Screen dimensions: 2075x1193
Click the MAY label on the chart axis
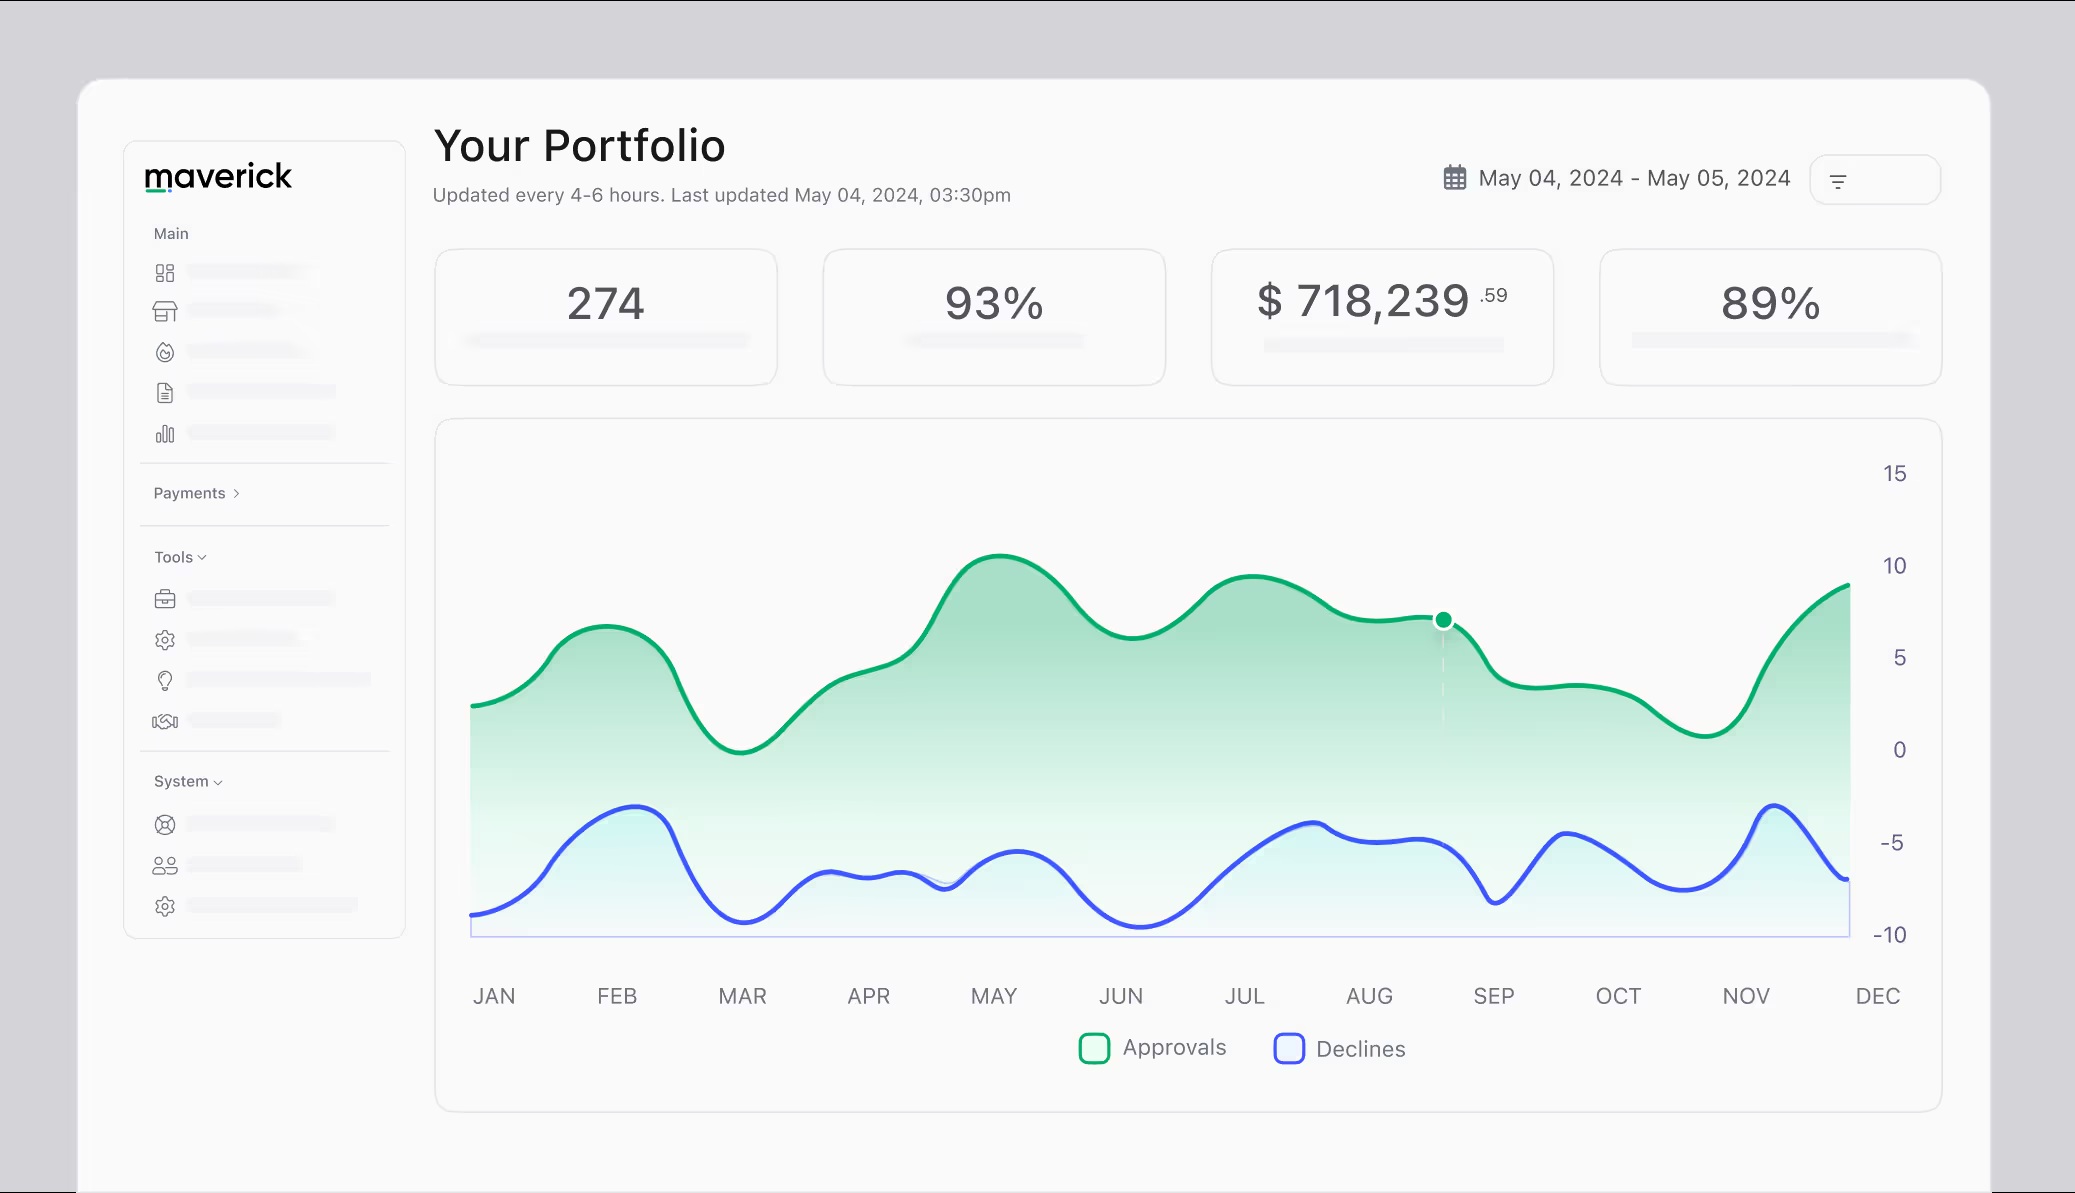point(994,996)
